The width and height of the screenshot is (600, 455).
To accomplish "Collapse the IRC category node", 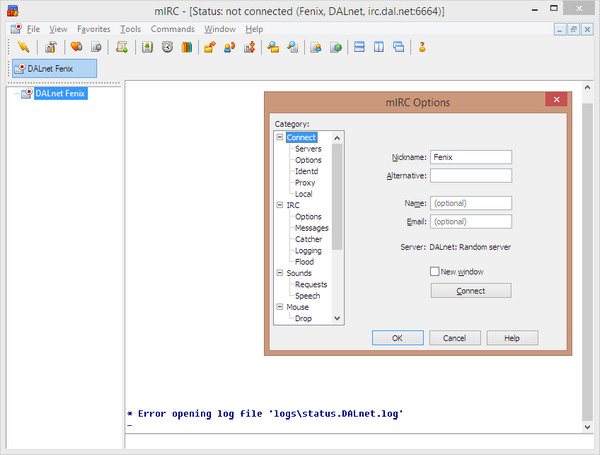I will click(x=279, y=205).
